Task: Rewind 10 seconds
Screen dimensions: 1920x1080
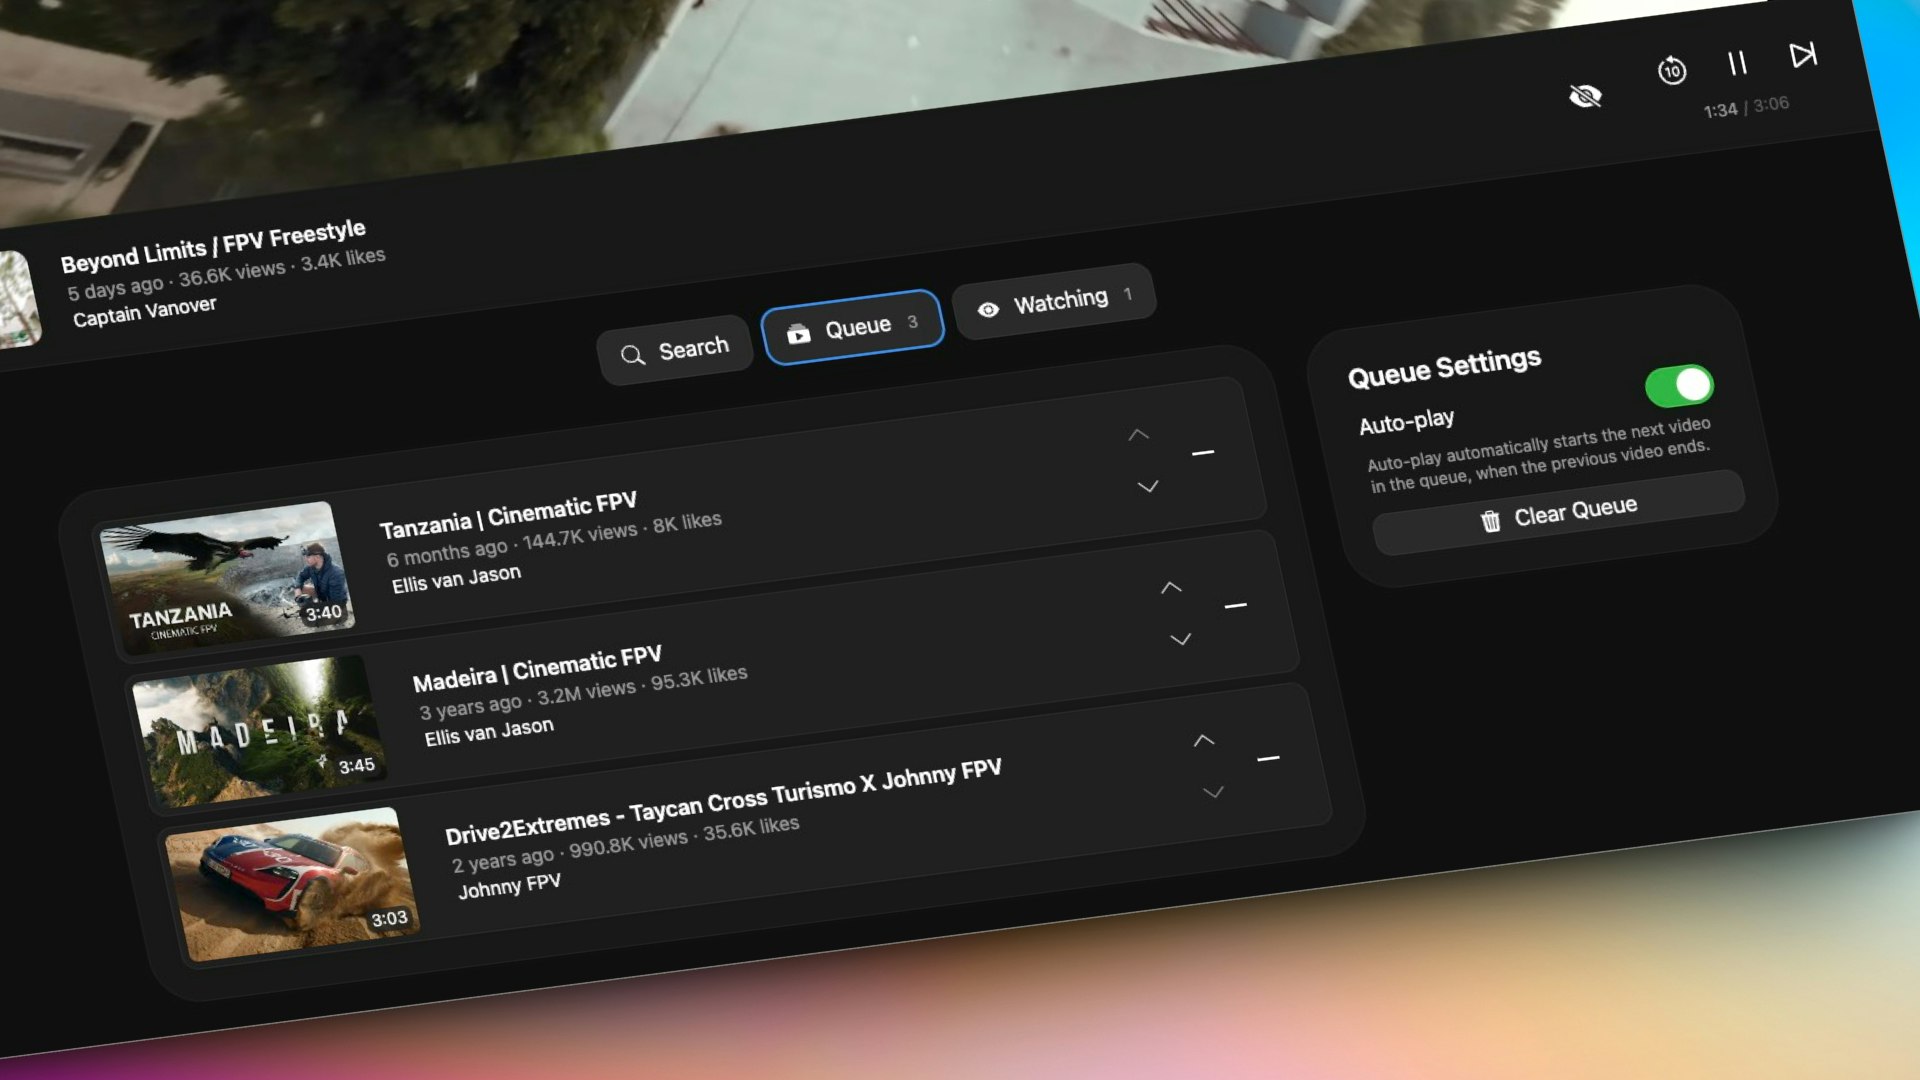Action: pyautogui.click(x=1672, y=71)
